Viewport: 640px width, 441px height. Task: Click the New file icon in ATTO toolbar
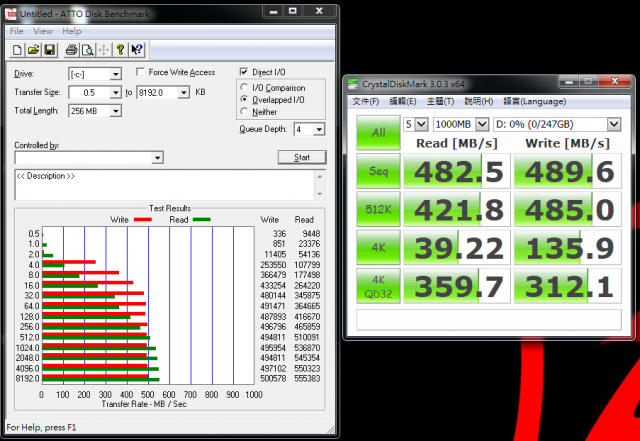pyautogui.click(x=17, y=50)
